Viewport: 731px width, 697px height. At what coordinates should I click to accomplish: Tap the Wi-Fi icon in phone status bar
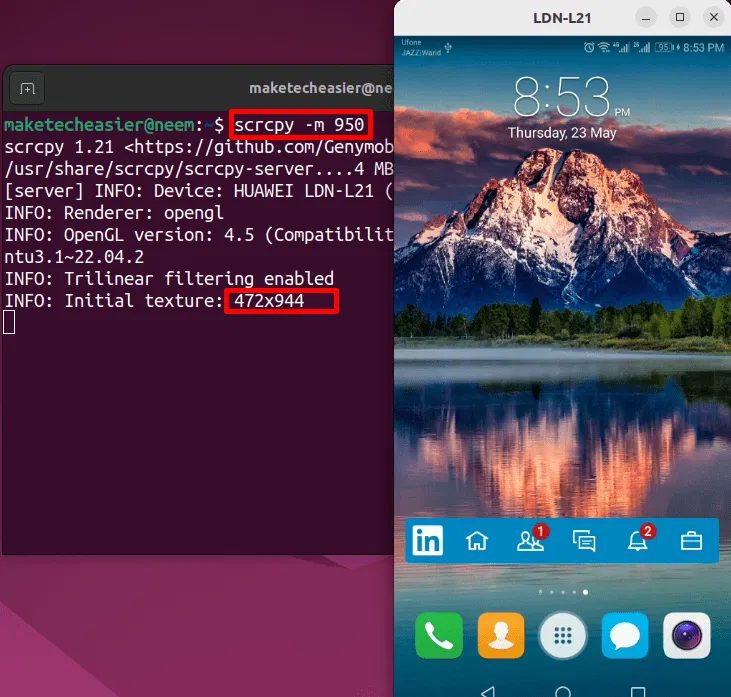point(604,47)
